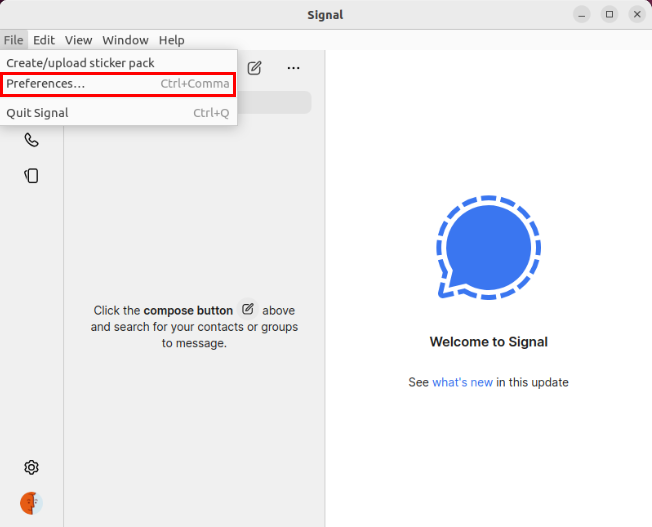Viewport: 652px width, 527px height.
Task: Click the compose new chat icon
Action: point(254,68)
